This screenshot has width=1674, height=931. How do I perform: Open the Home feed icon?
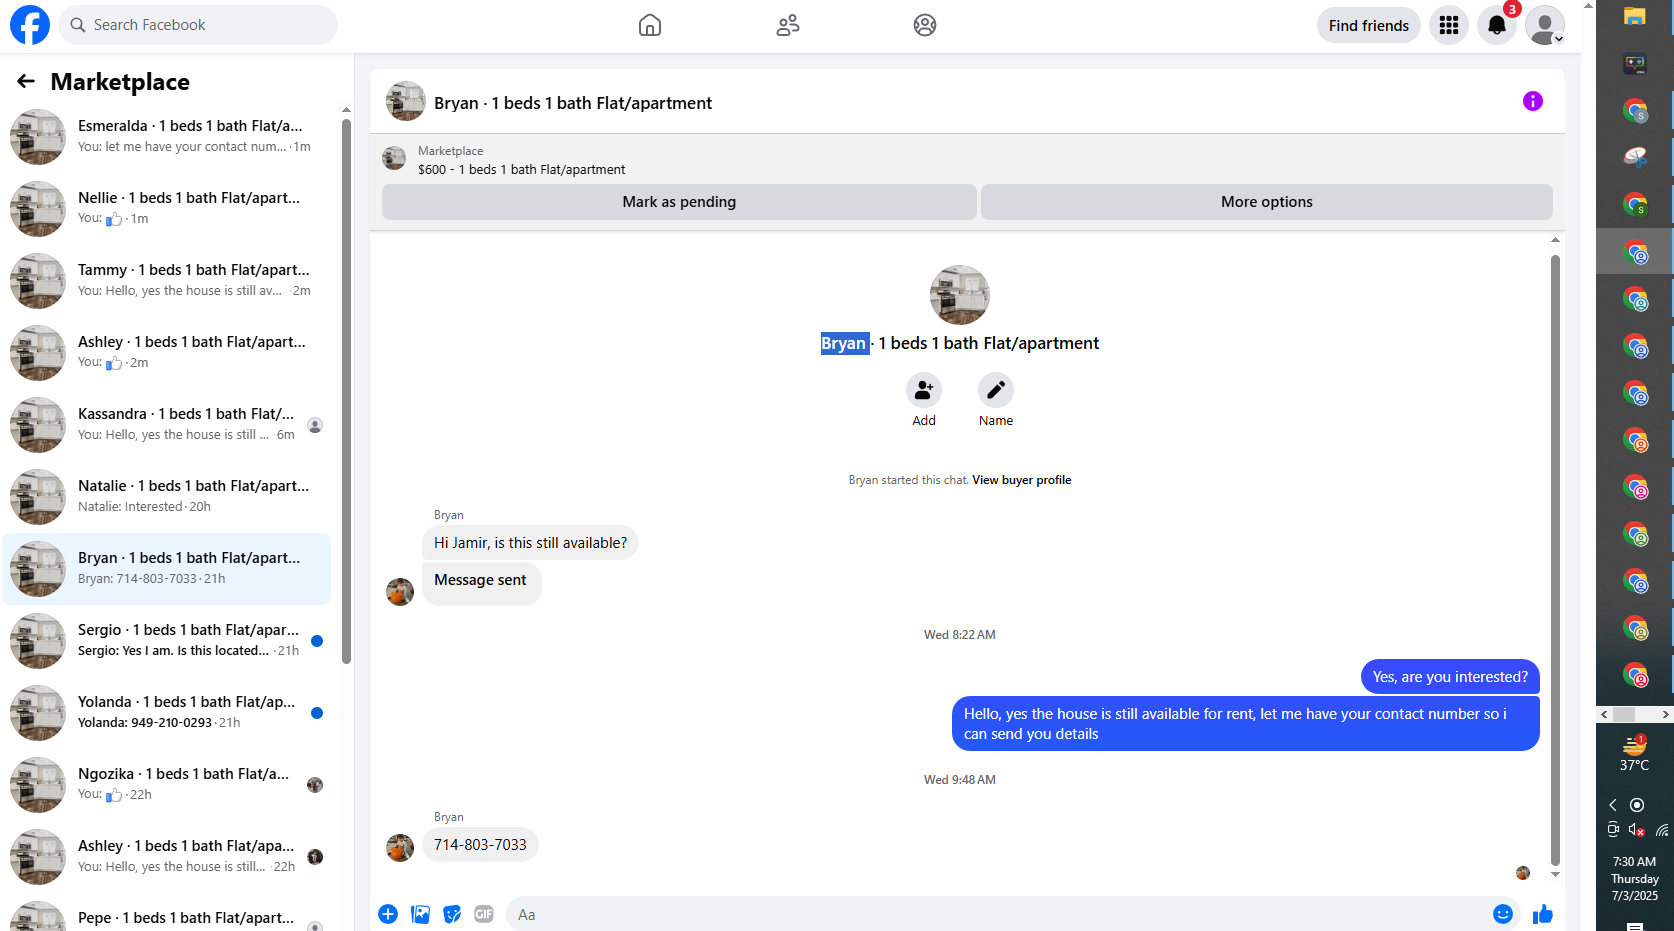click(650, 25)
